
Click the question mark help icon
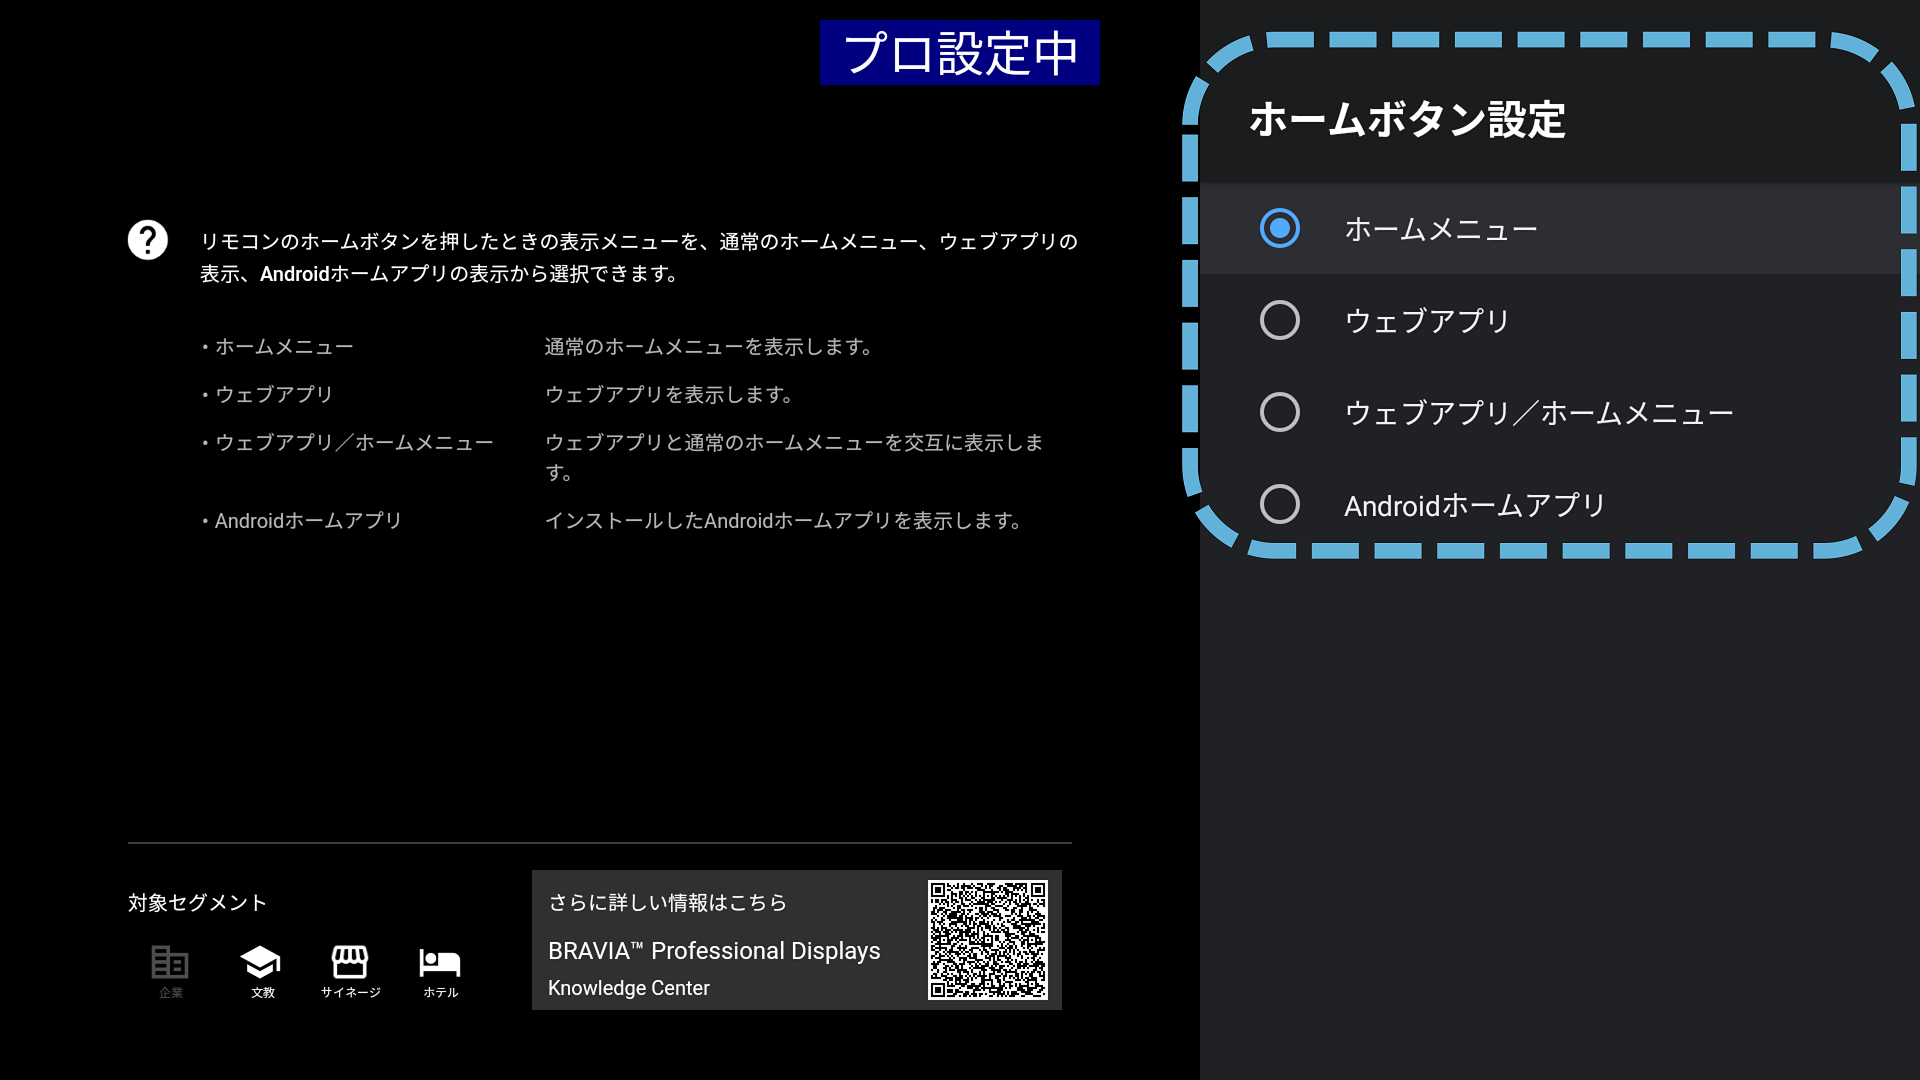click(x=147, y=240)
